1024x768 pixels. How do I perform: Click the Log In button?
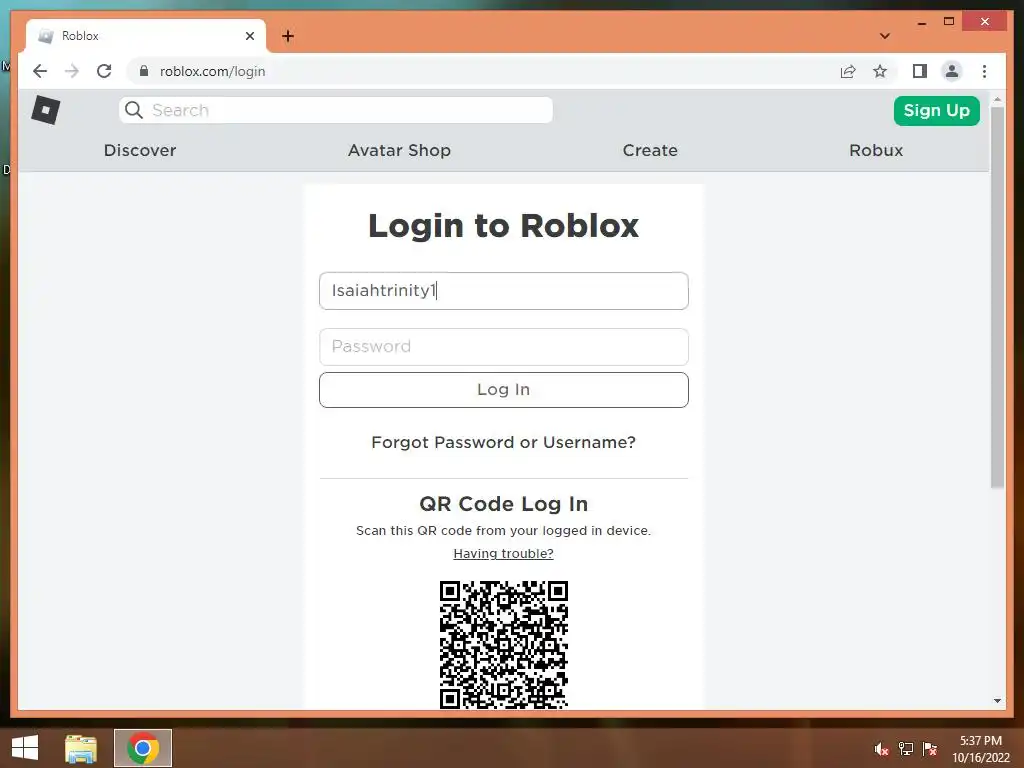point(504,390)
